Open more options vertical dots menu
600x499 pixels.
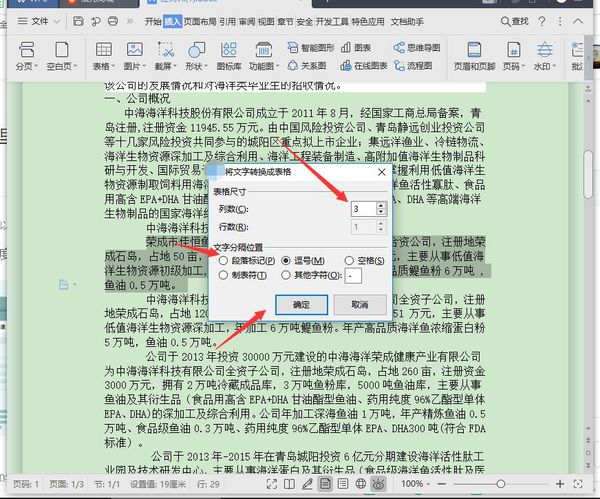[560, 21]
